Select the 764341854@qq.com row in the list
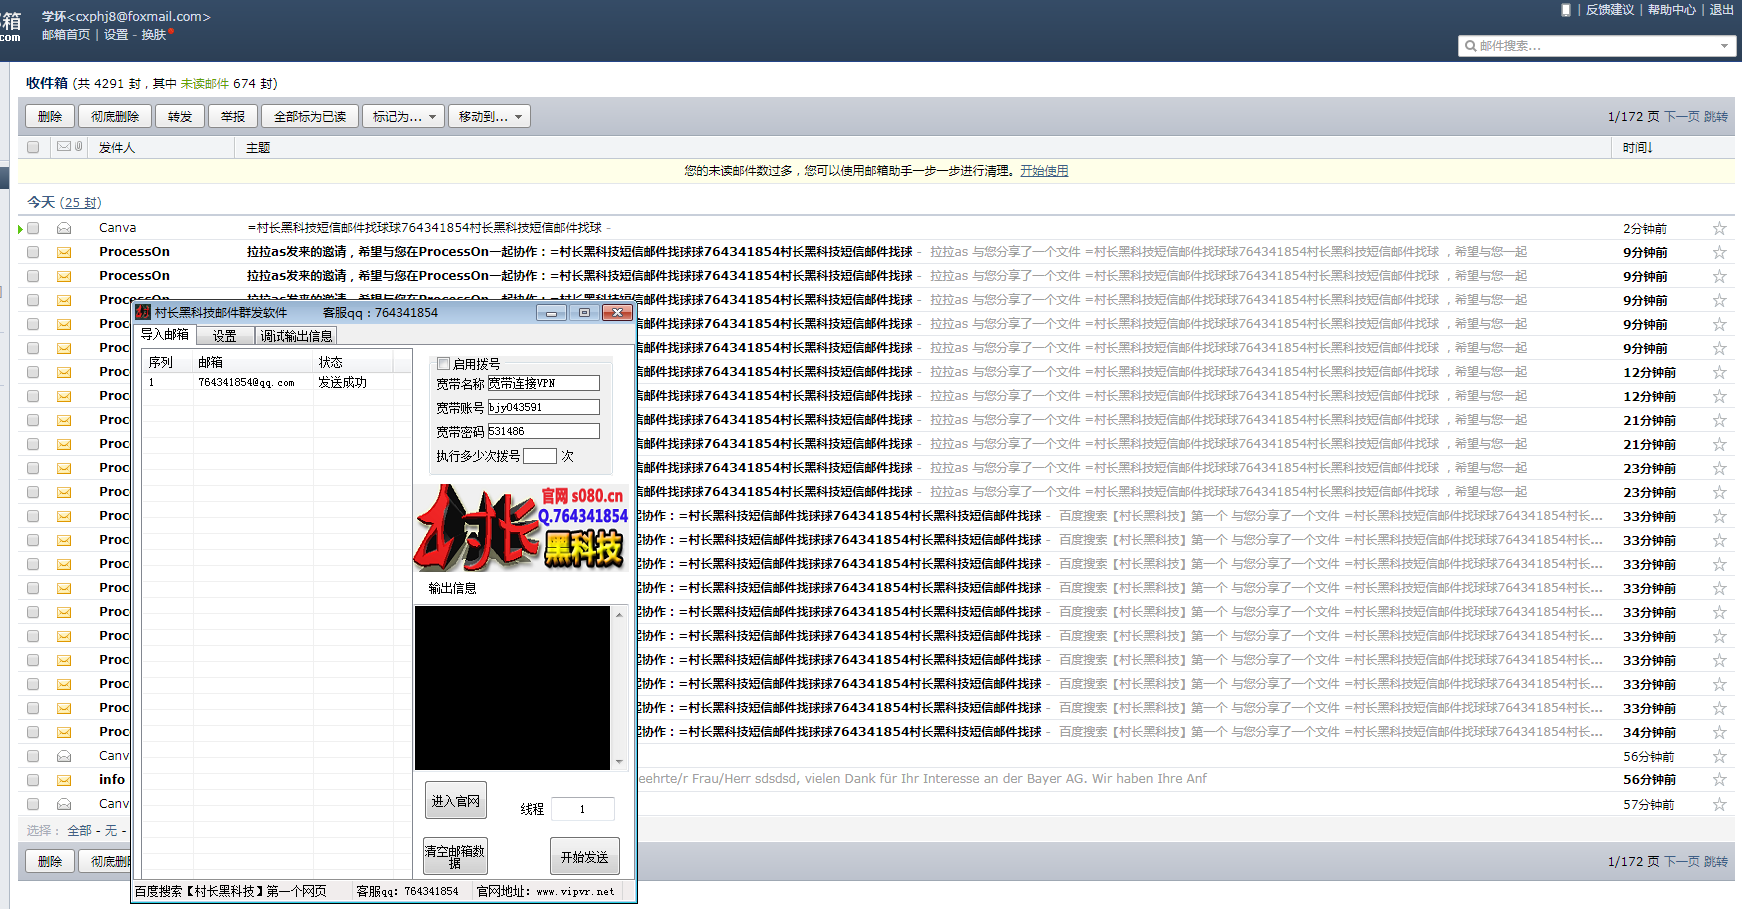 pyautogui.click(x=276, y=383)
